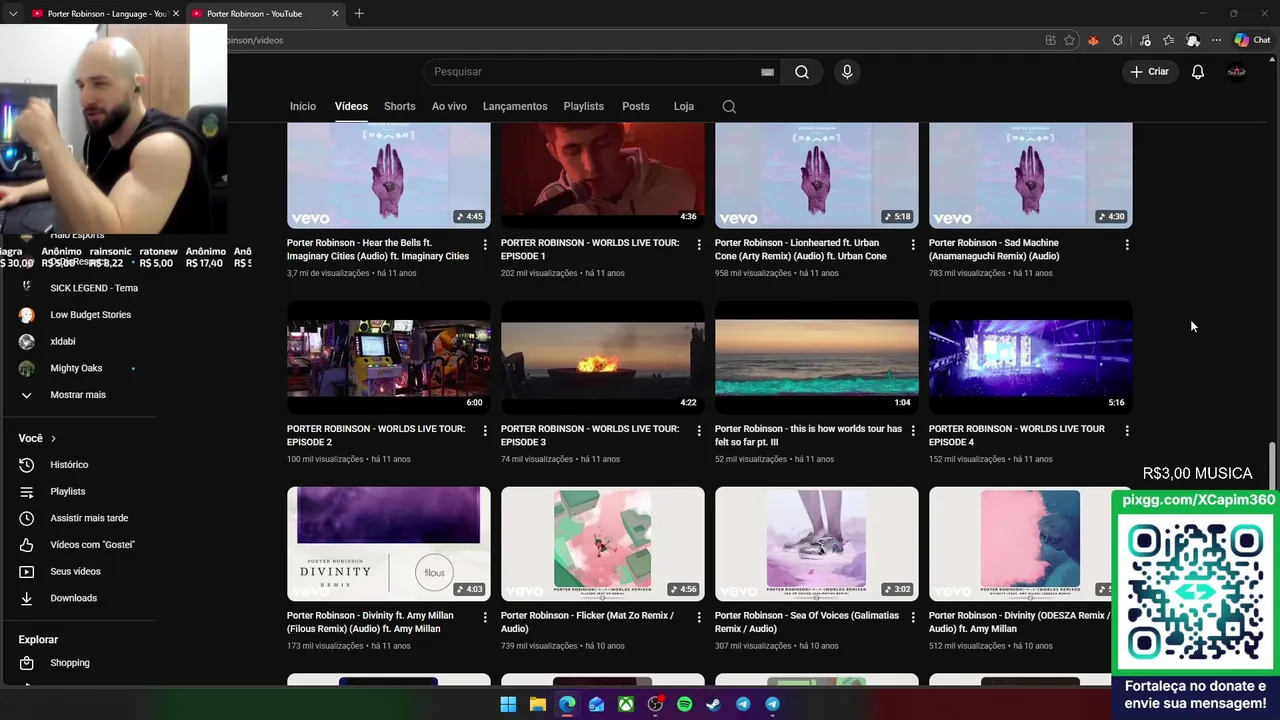Open YouTube notifications bell
The height and width of the screenshot is (720, 1280).
tap(1197, 72)
